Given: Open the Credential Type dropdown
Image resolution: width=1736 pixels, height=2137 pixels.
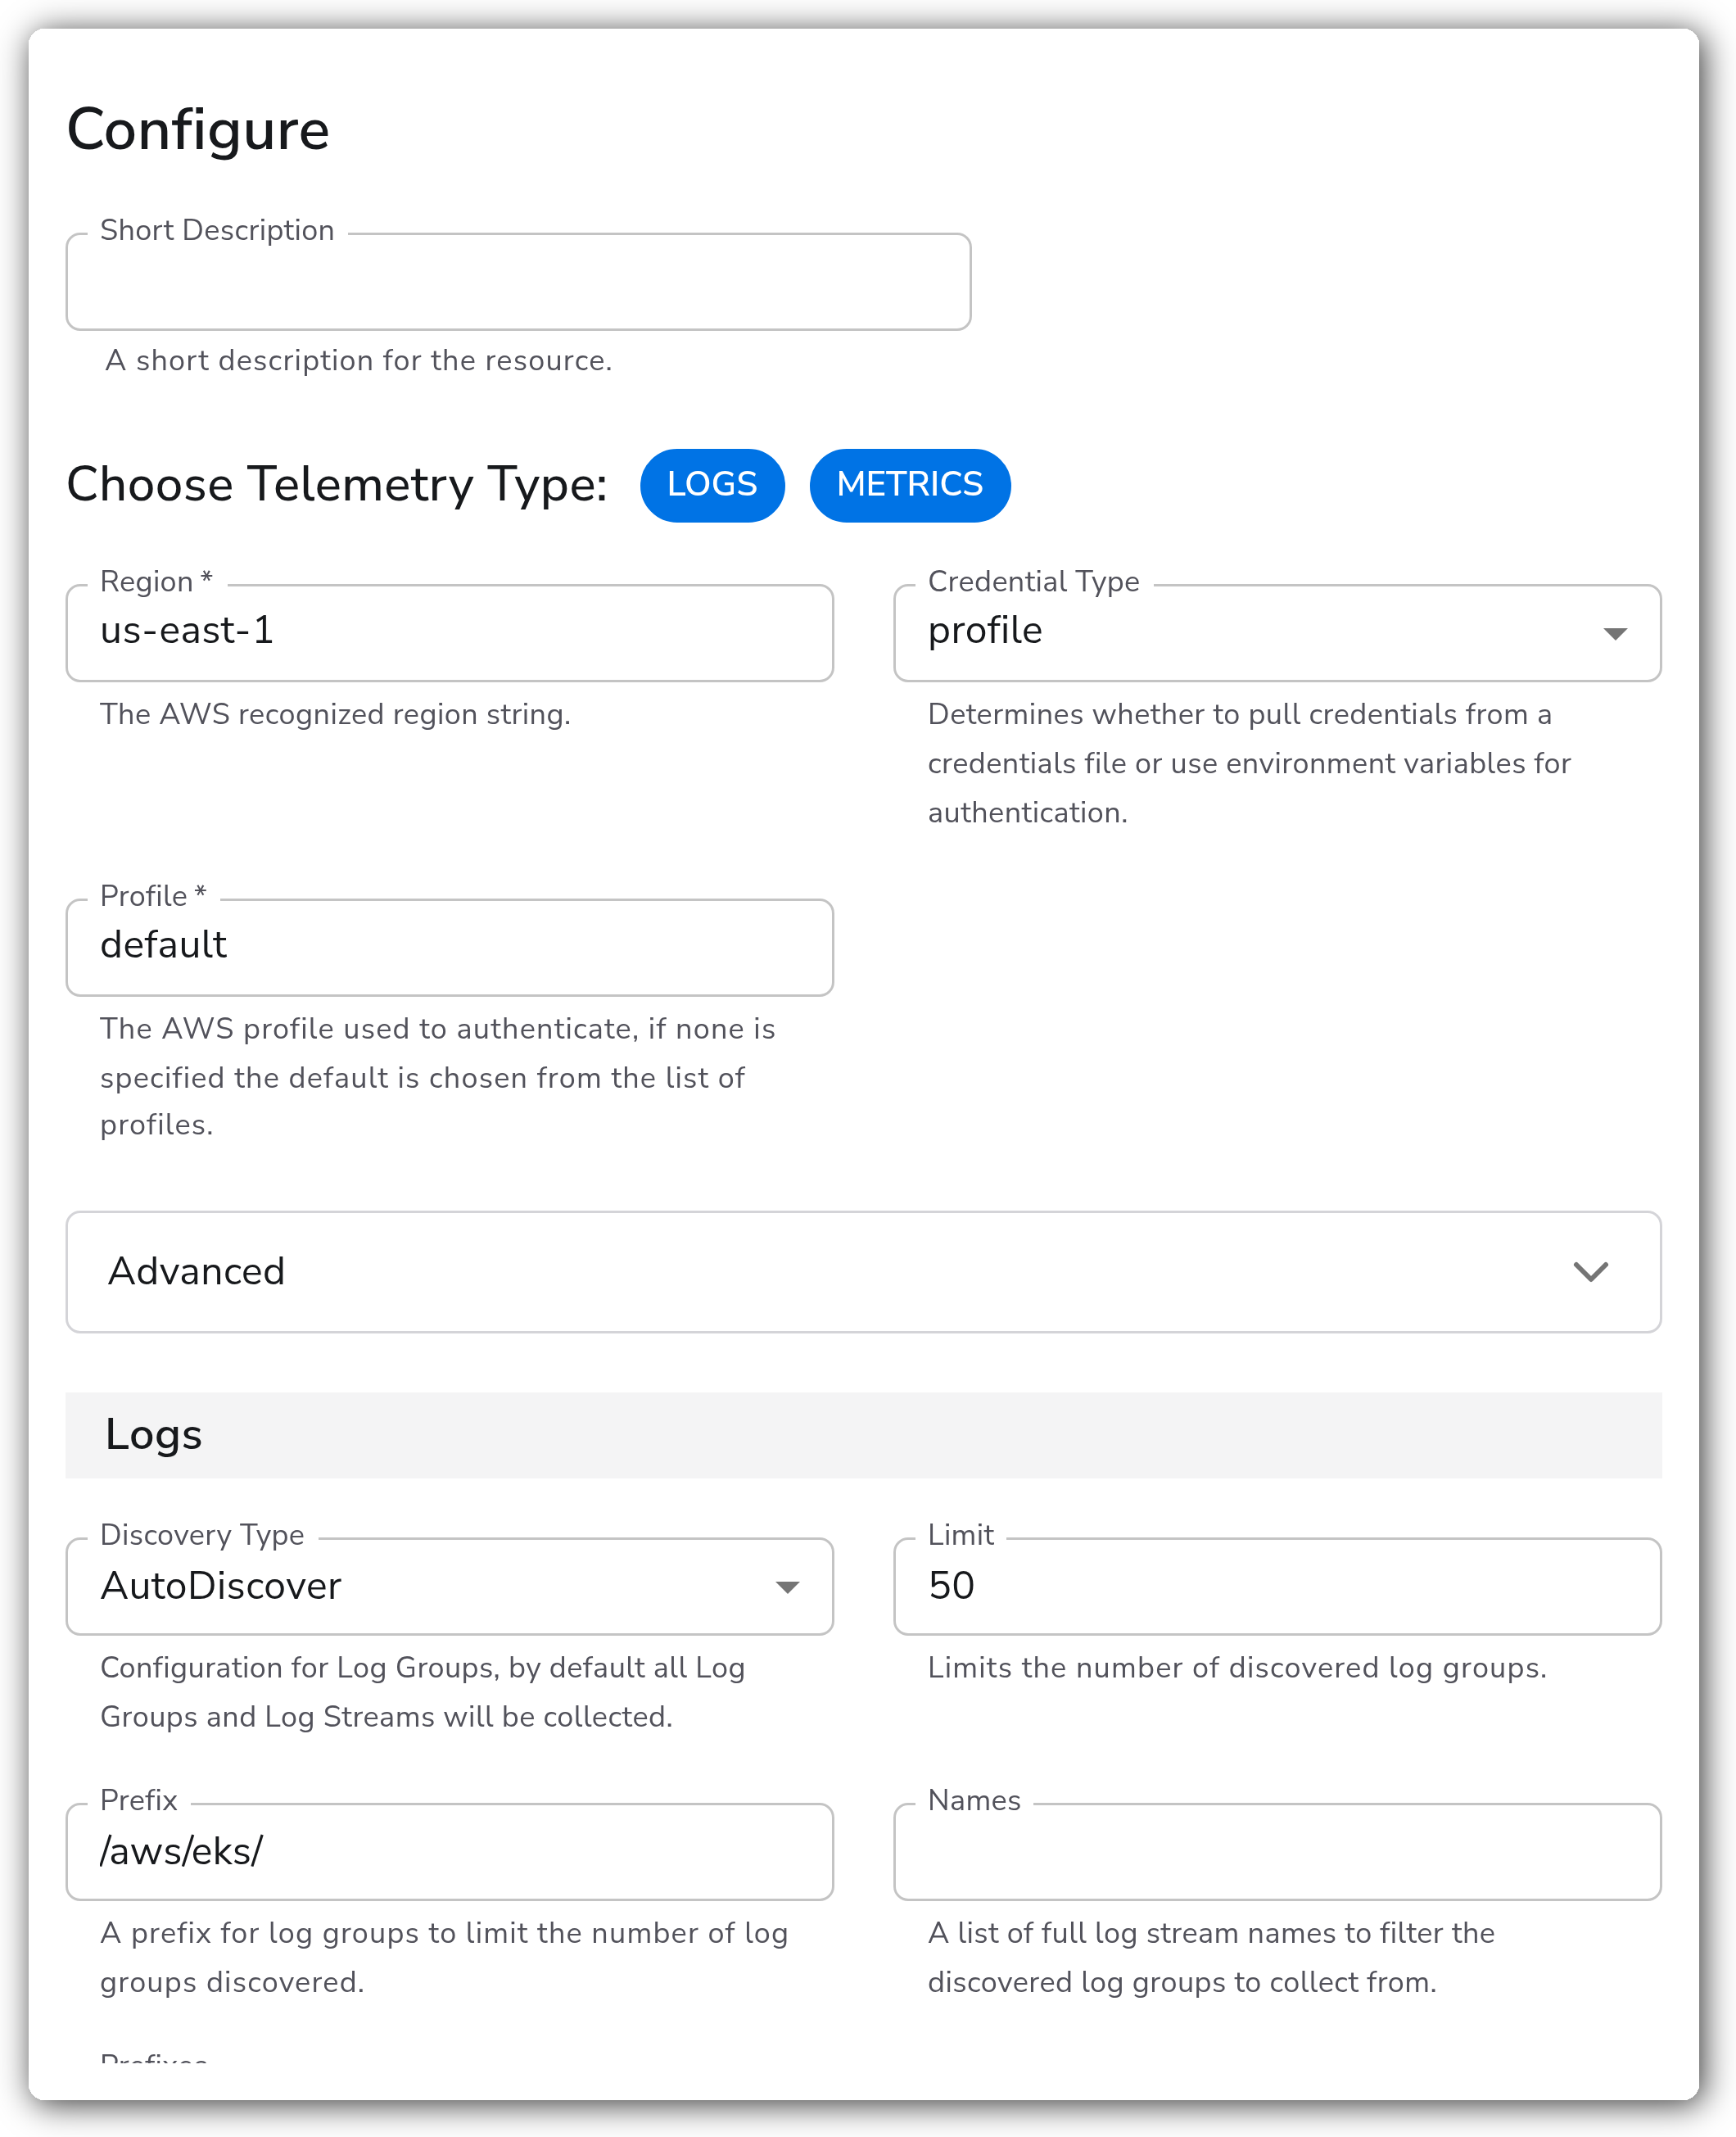Looking at the screenshot, I should pyautogui.click(x=1277, y=633).
